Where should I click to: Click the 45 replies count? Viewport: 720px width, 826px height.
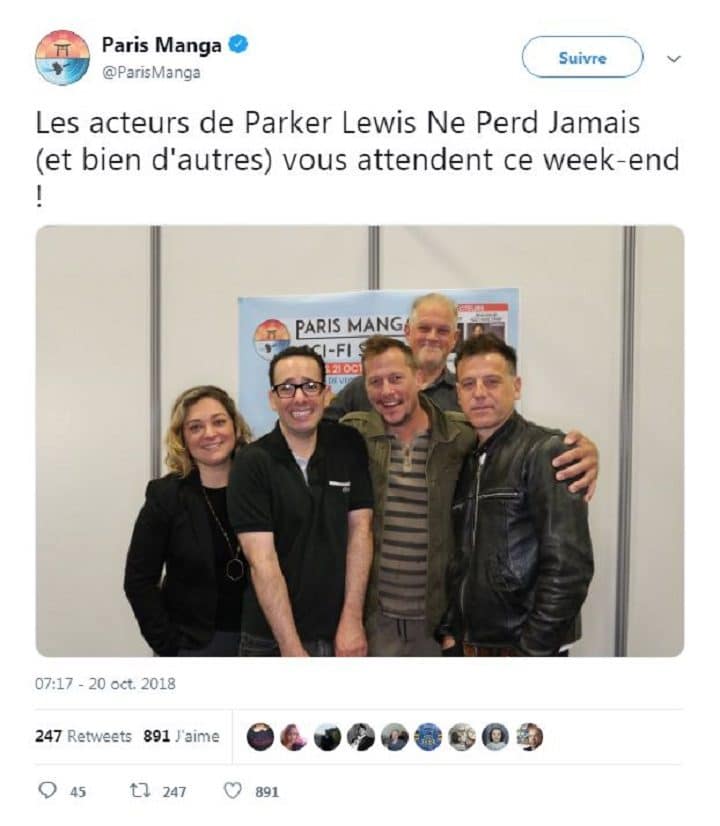pos(78,791)
